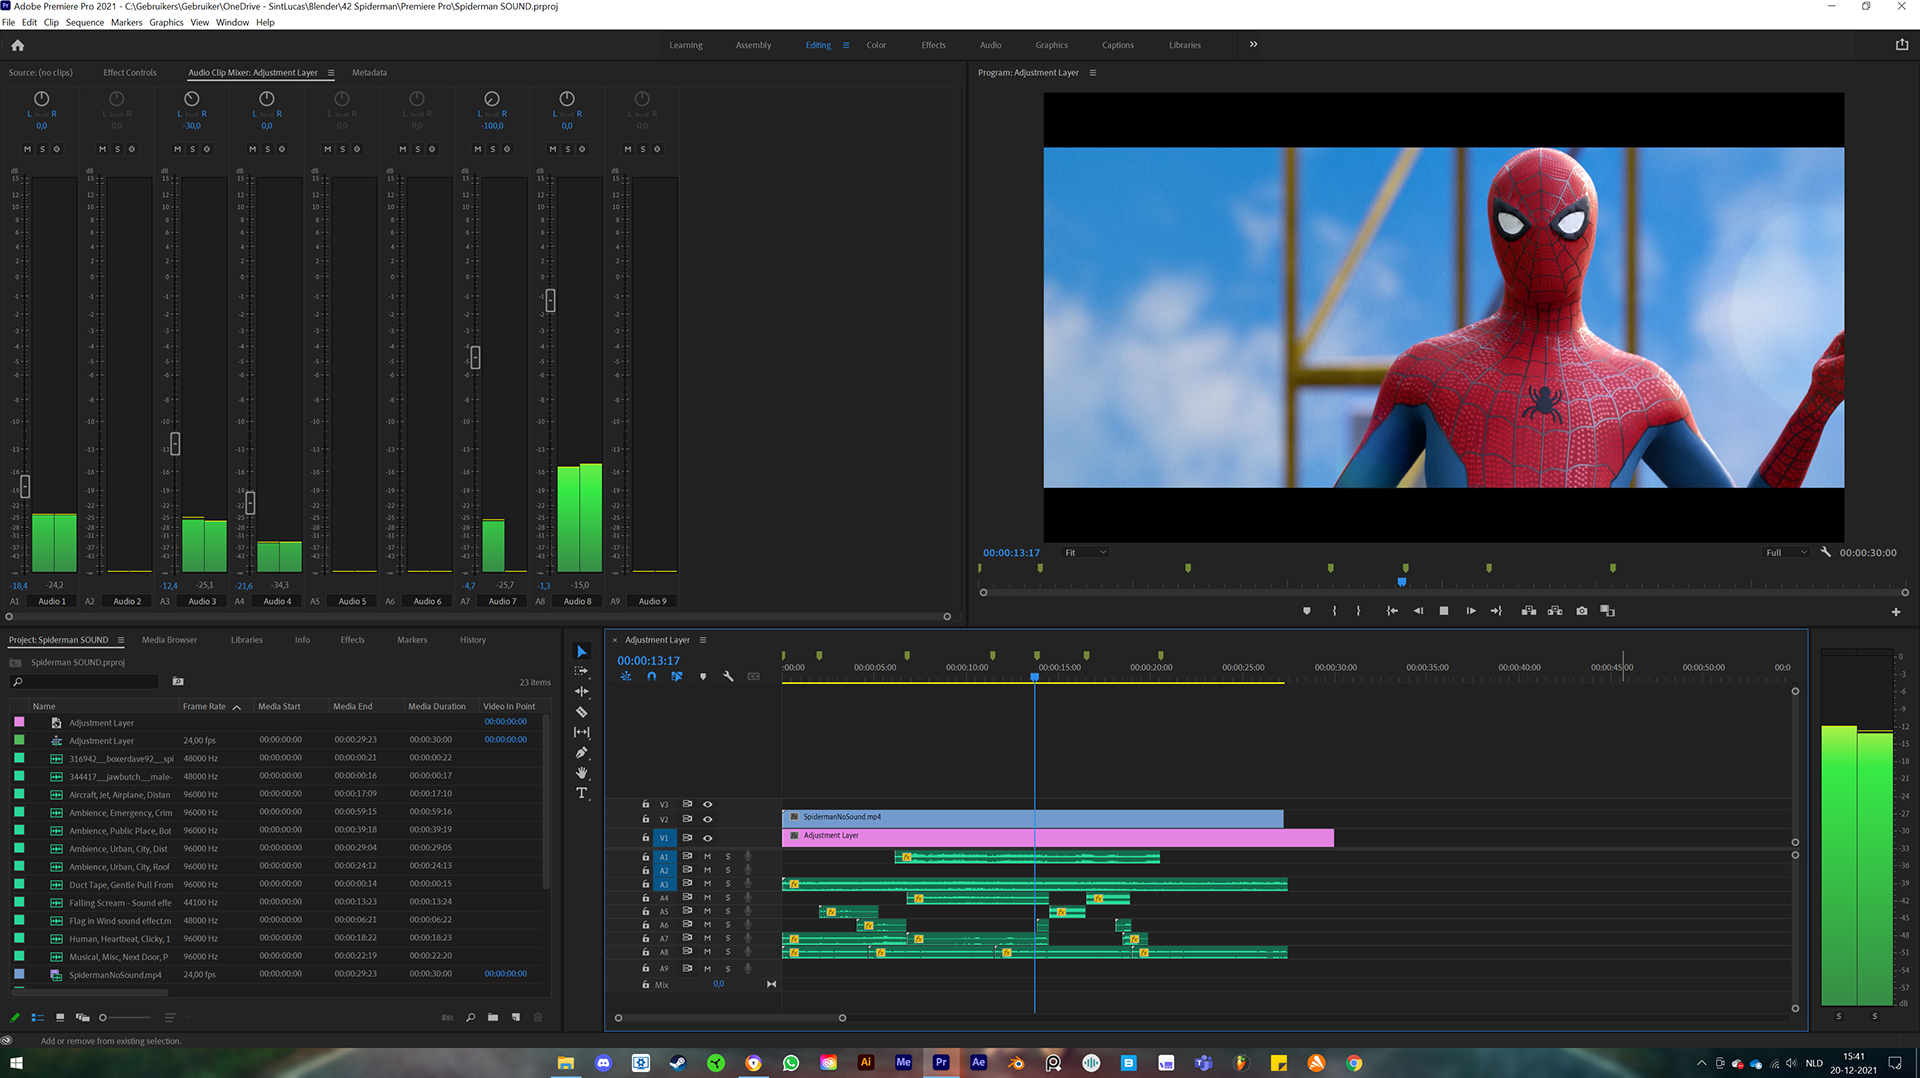This screenshot has height=1078, width=1920.
Task: Mute timeline track A1
Action: pos(707,857)
